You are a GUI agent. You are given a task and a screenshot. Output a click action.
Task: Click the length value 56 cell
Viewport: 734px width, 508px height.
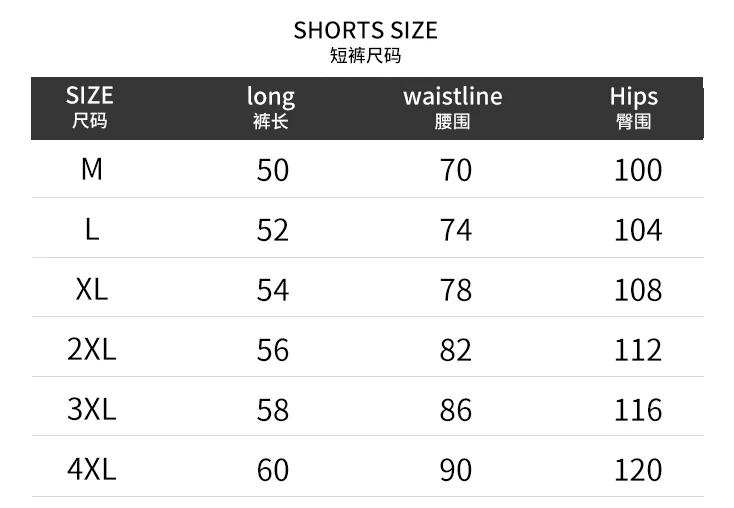pyautogui.click(x=272, y=350)
